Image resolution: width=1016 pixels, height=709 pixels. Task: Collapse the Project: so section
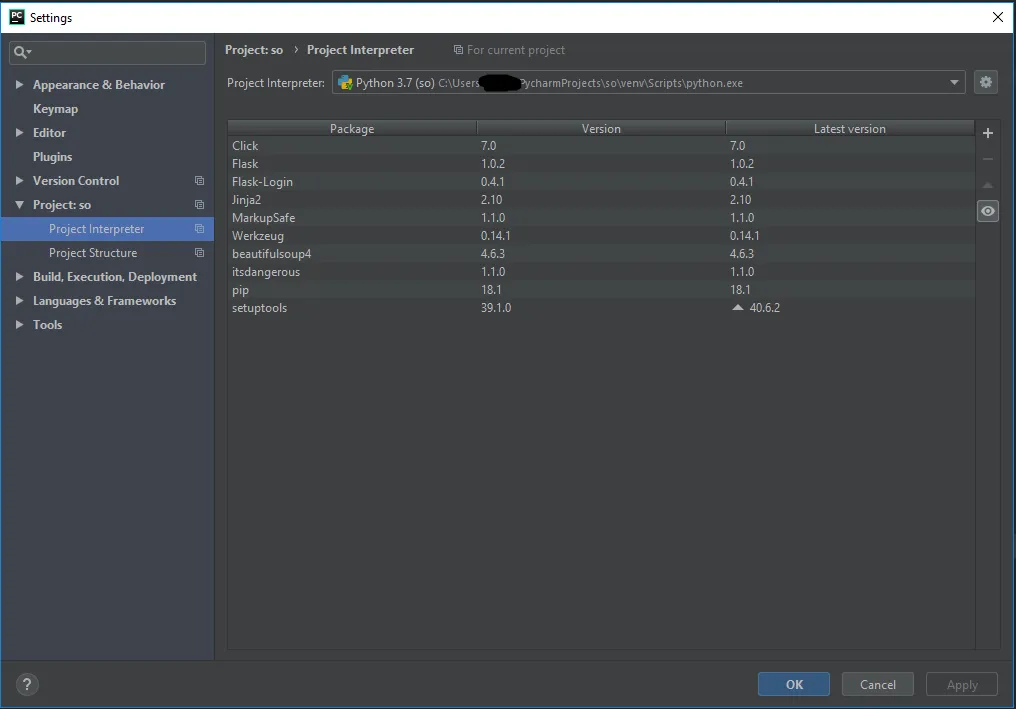tap(19, 205)
